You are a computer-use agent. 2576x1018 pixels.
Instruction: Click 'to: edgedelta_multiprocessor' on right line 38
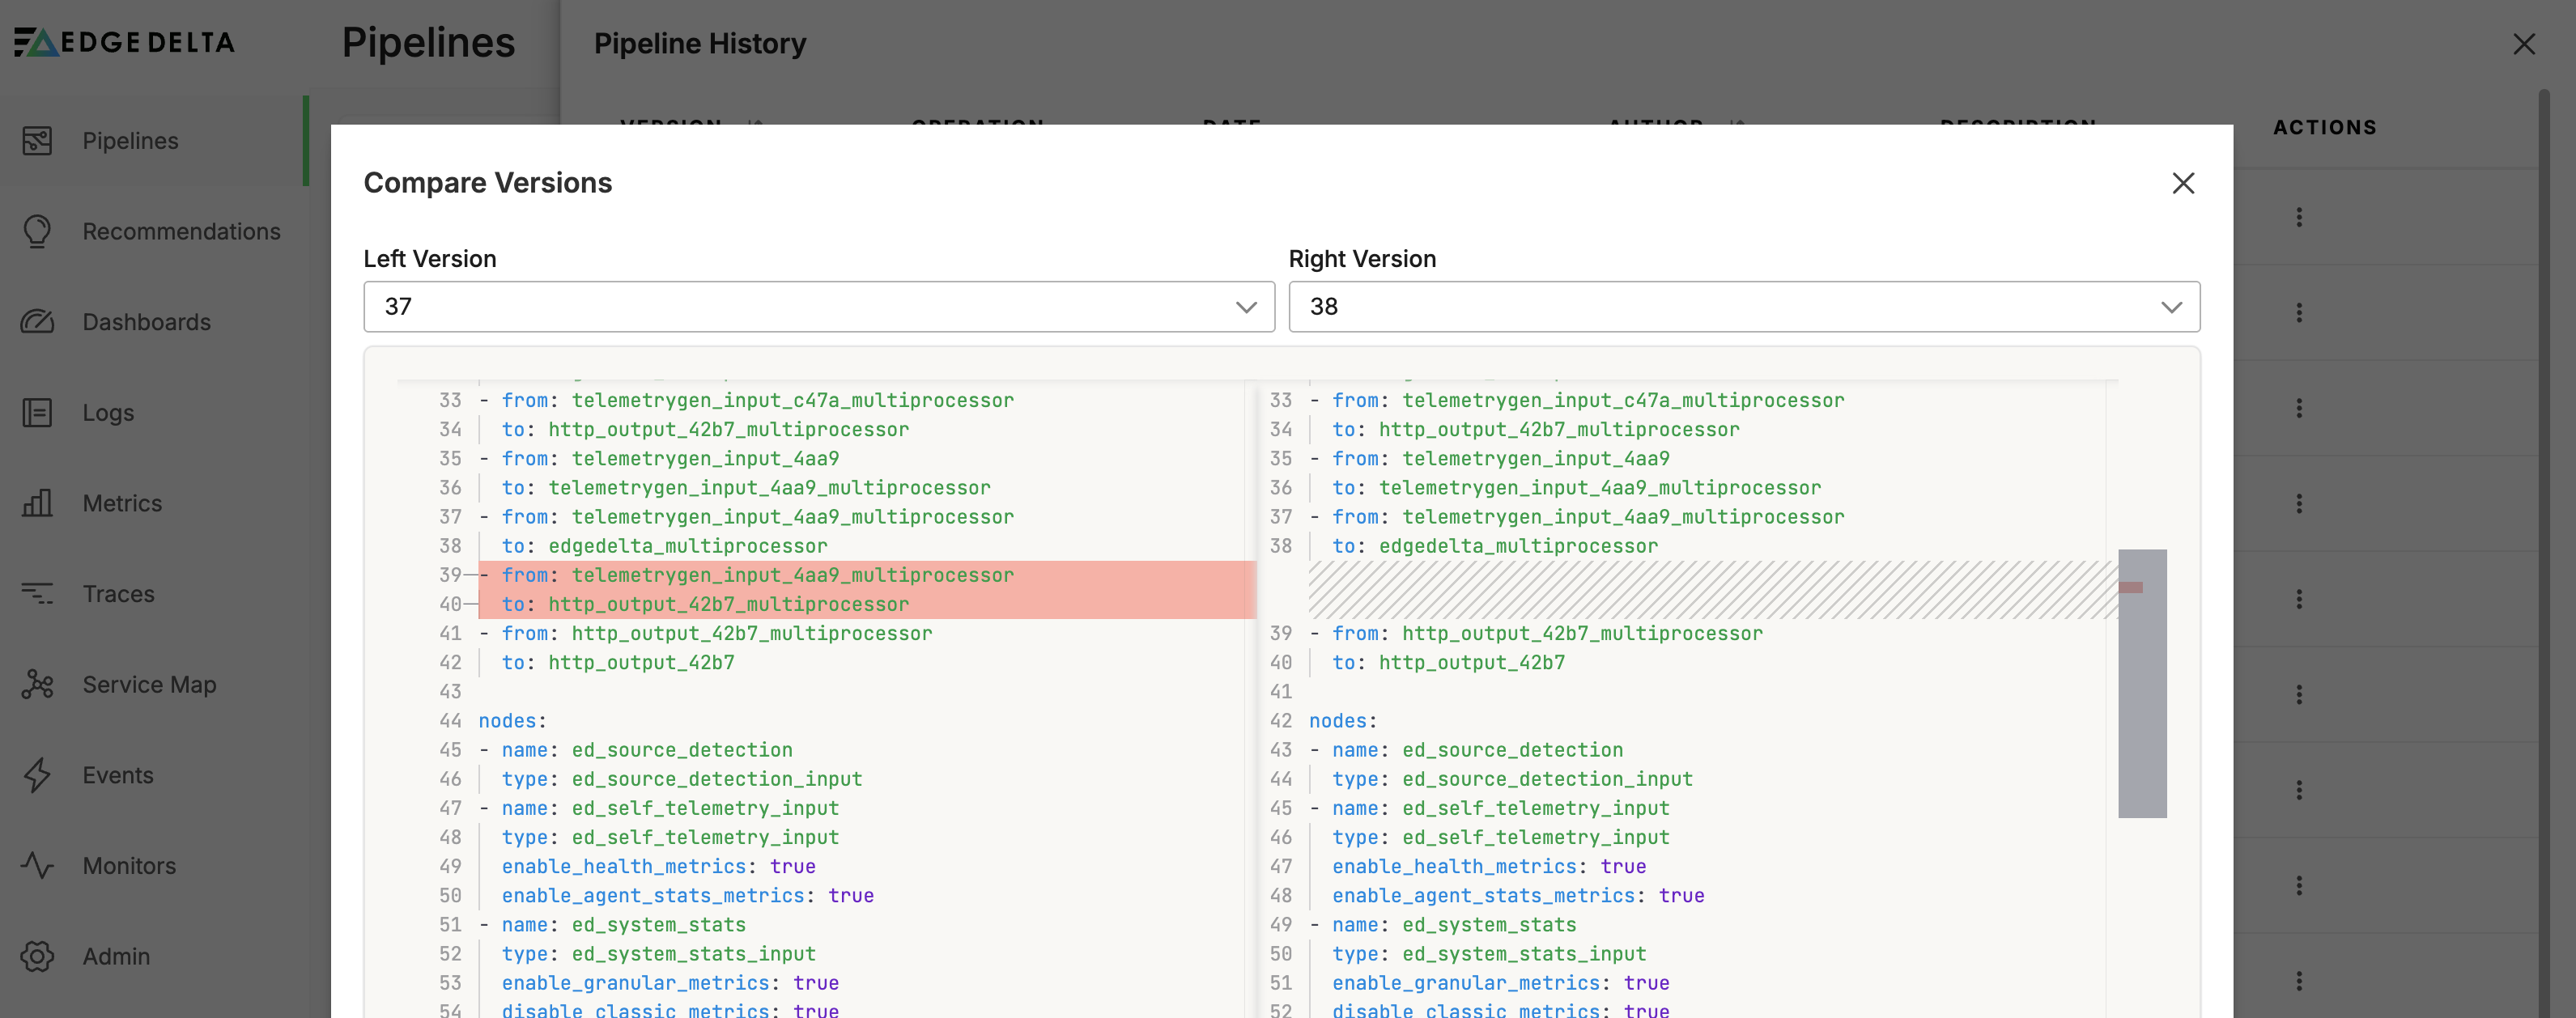click(1495, 546)
